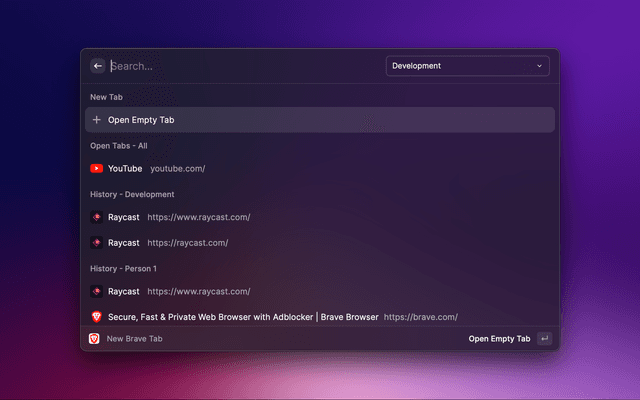Click Raycast icon under History - Person 1

[97, 292]
